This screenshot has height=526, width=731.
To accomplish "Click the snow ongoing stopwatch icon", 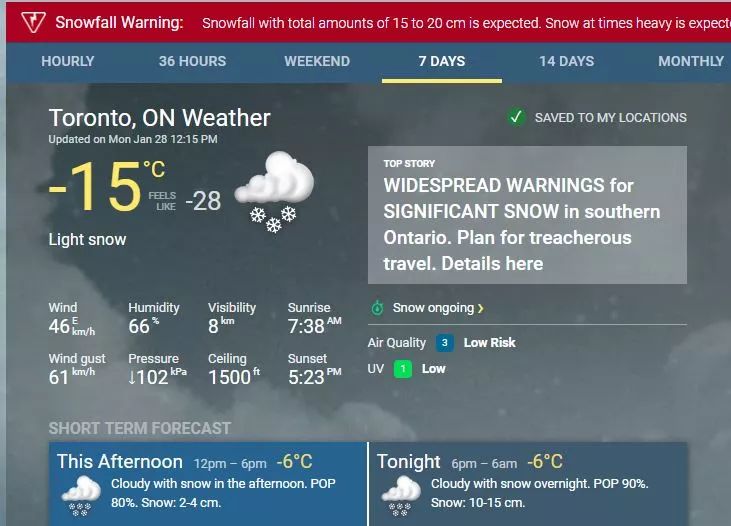I will click(377, 308).
